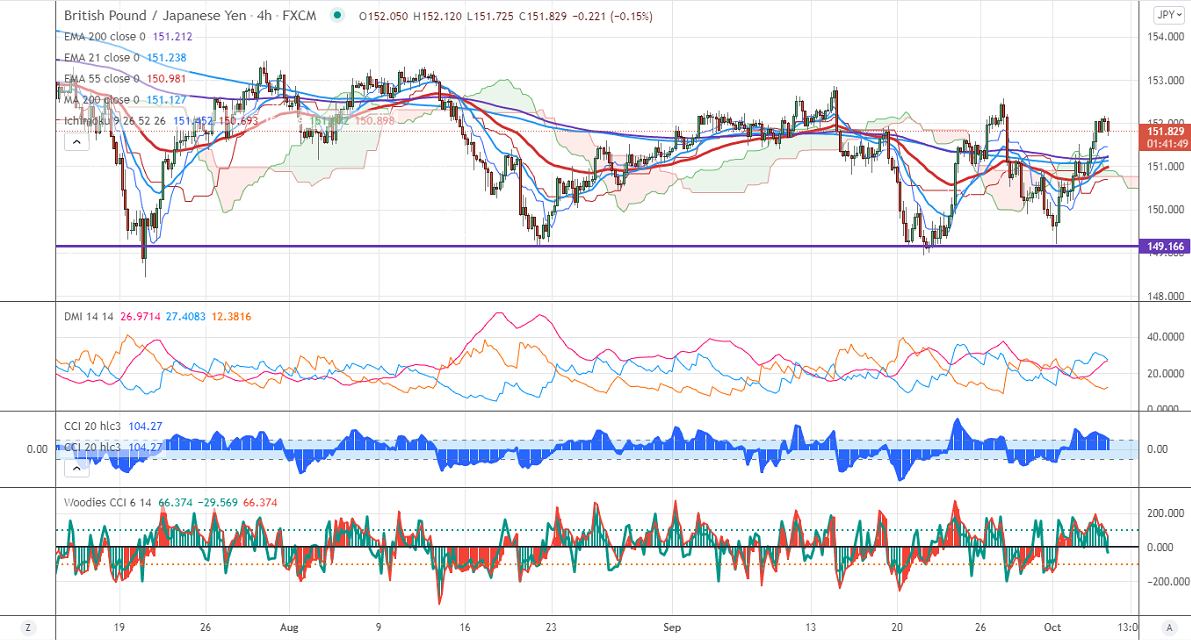Click the 01:41:49 bar countdown label
The height and width of the screenshot is (640, 1191).
1167,143
